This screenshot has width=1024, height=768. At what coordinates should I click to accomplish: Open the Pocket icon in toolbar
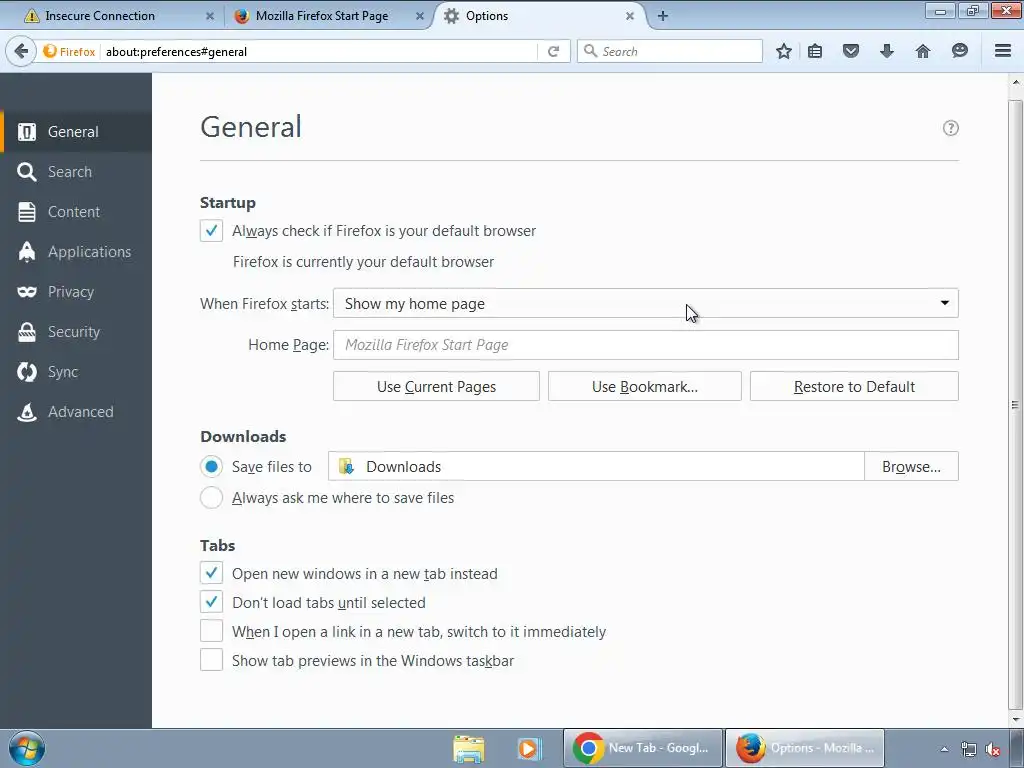click(850, 51)
